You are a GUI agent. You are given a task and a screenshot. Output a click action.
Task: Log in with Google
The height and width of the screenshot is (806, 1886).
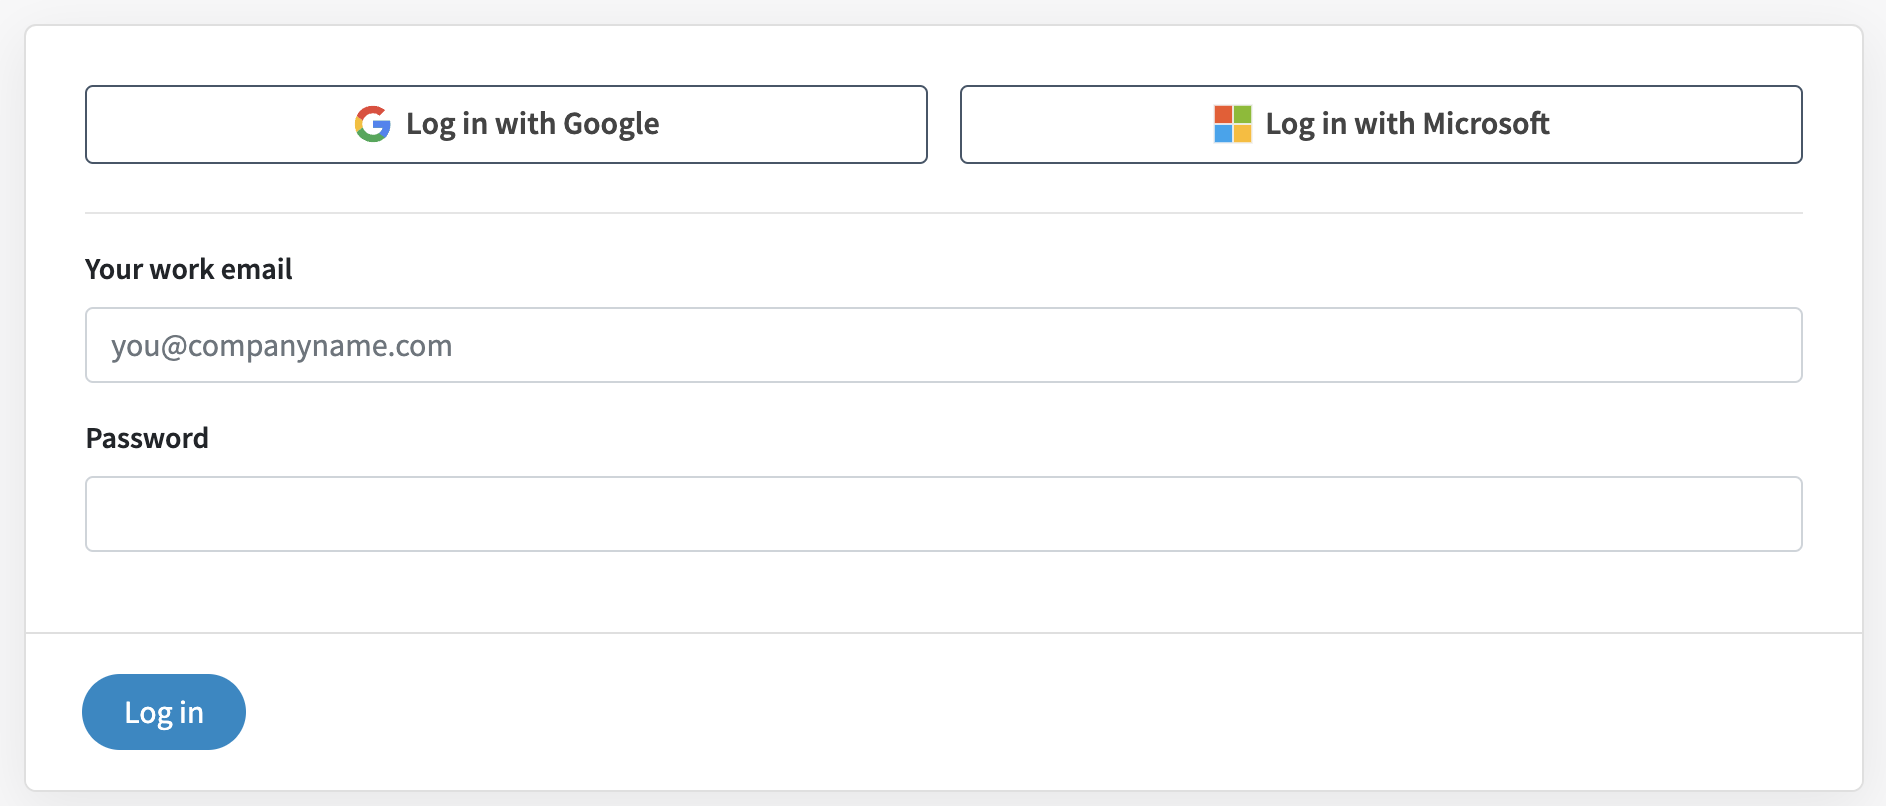tap(506, 124)
